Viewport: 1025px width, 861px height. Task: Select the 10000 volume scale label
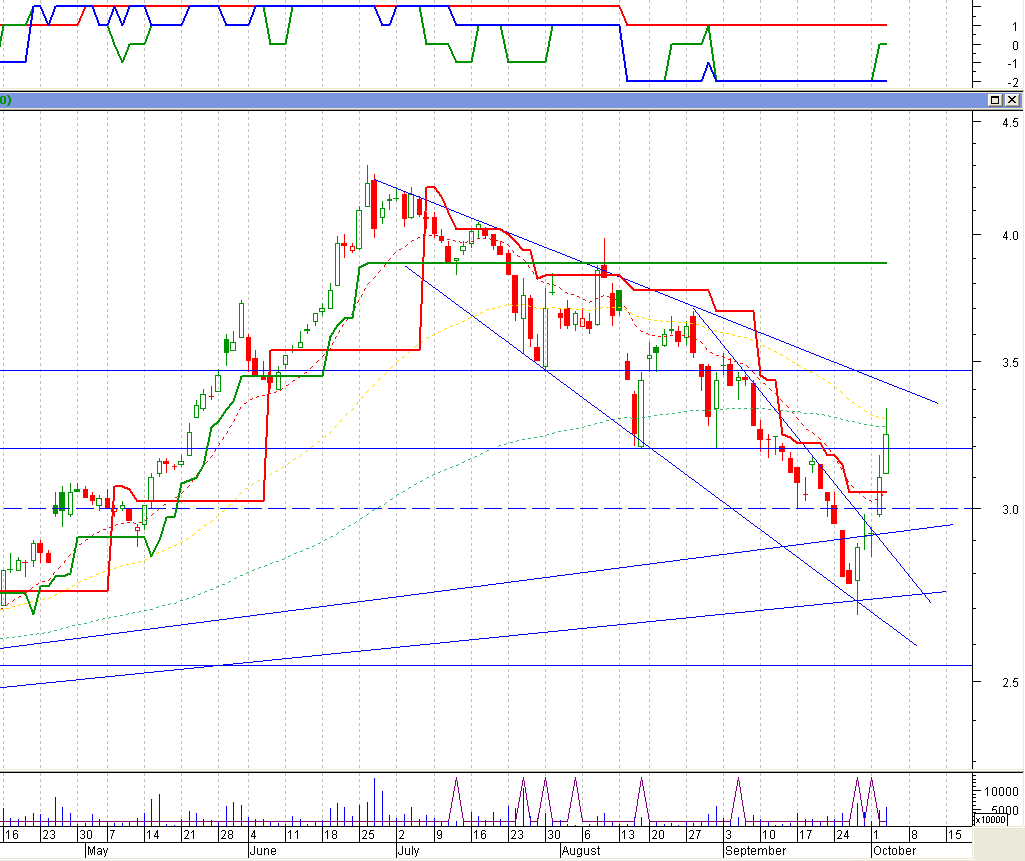[1001, 792]
